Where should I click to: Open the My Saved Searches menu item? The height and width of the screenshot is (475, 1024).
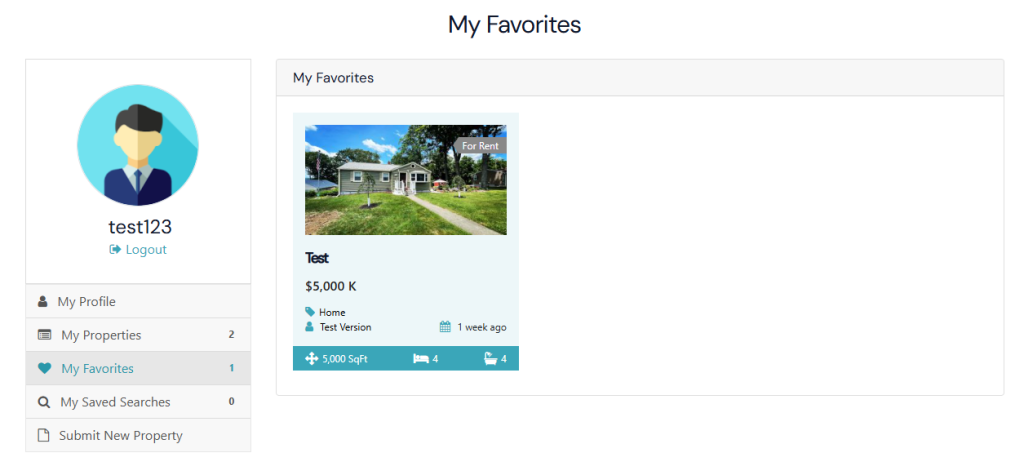(115, 402)
